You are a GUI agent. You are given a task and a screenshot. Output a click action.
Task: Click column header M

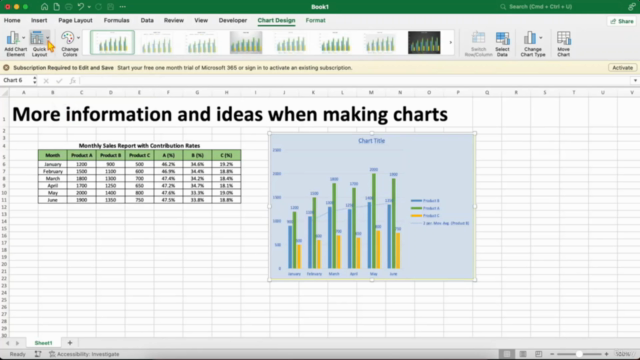[371, 93]
